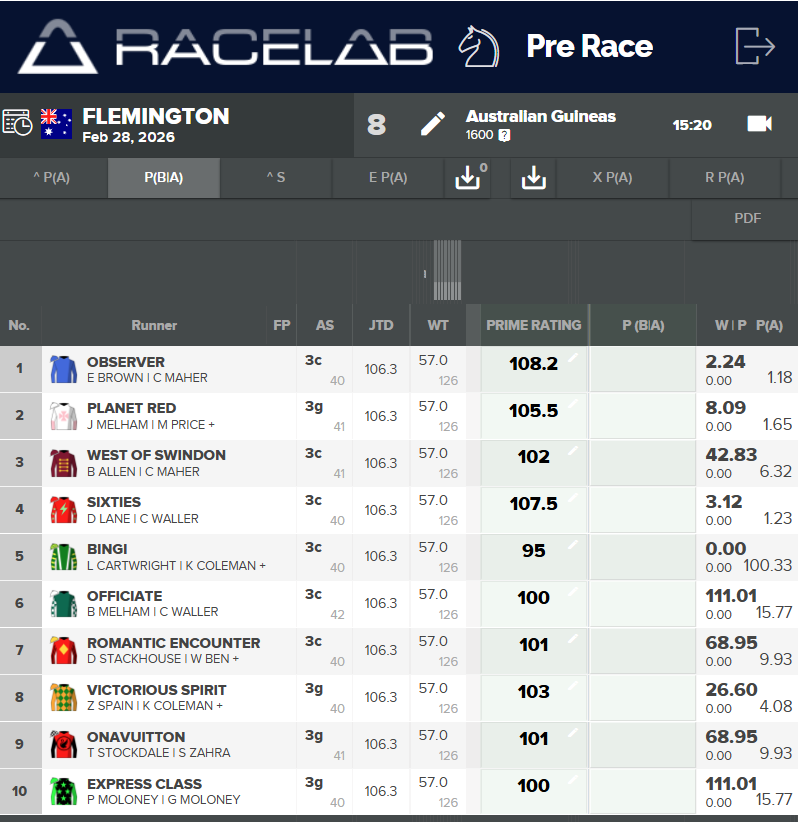Screen dimensions: 798x822
Task: Open the race video camera icon
Action: (x=759, y=124)
